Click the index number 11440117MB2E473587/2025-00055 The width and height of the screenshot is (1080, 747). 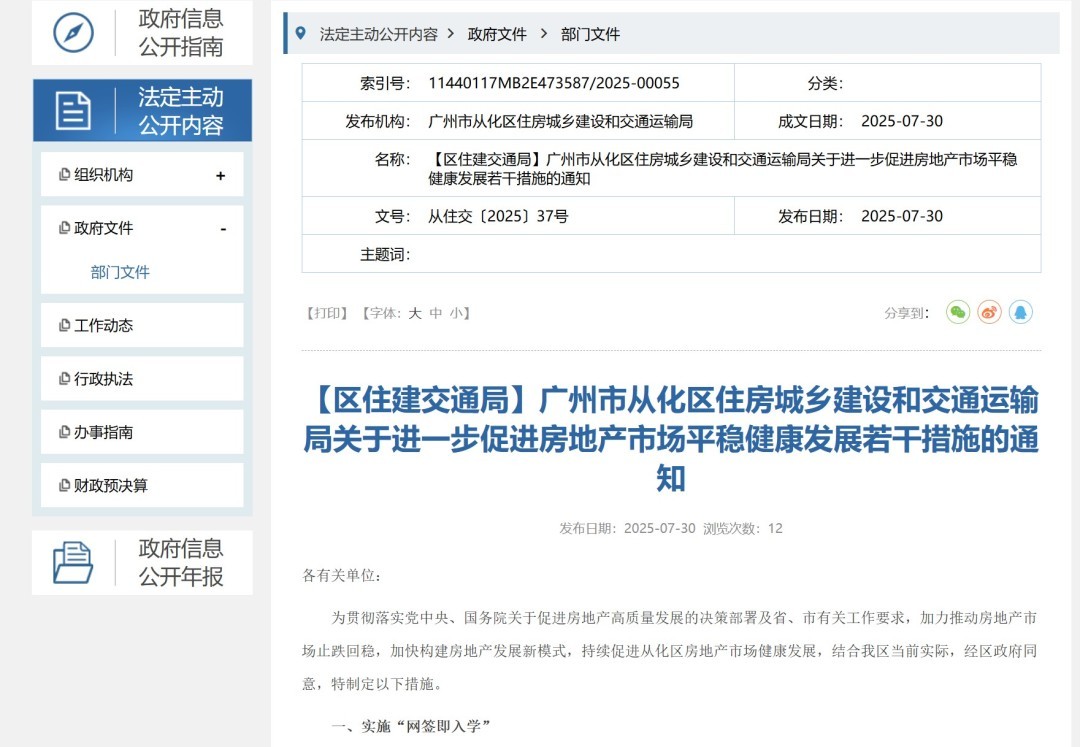554,83
